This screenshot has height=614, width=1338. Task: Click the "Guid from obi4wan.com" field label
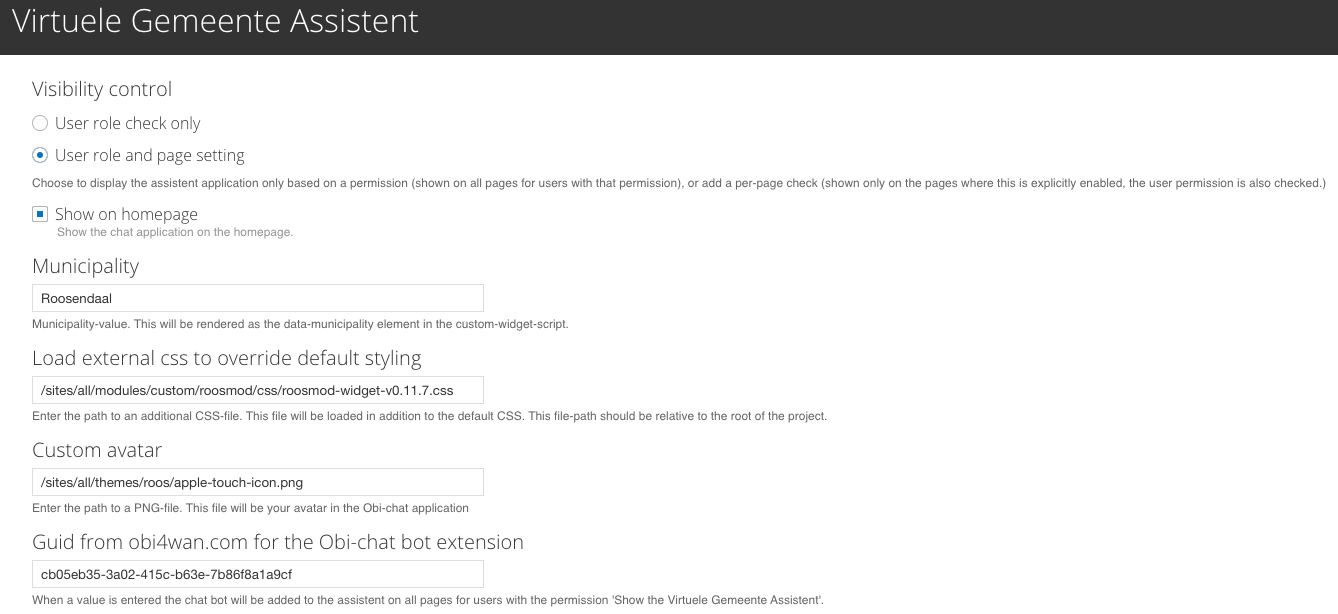pos(277,542)
